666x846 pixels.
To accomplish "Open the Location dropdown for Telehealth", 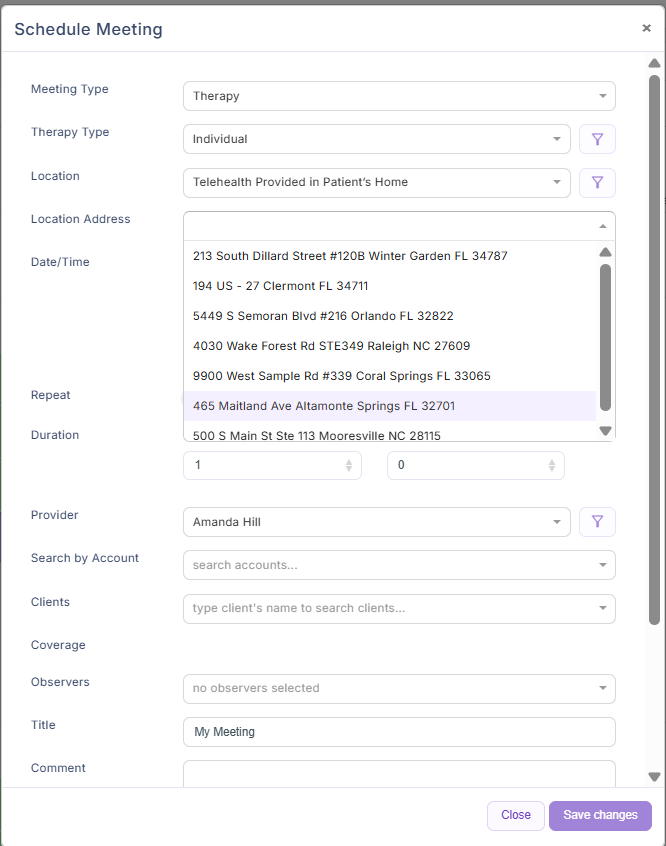I will click(x=376, y=183).
